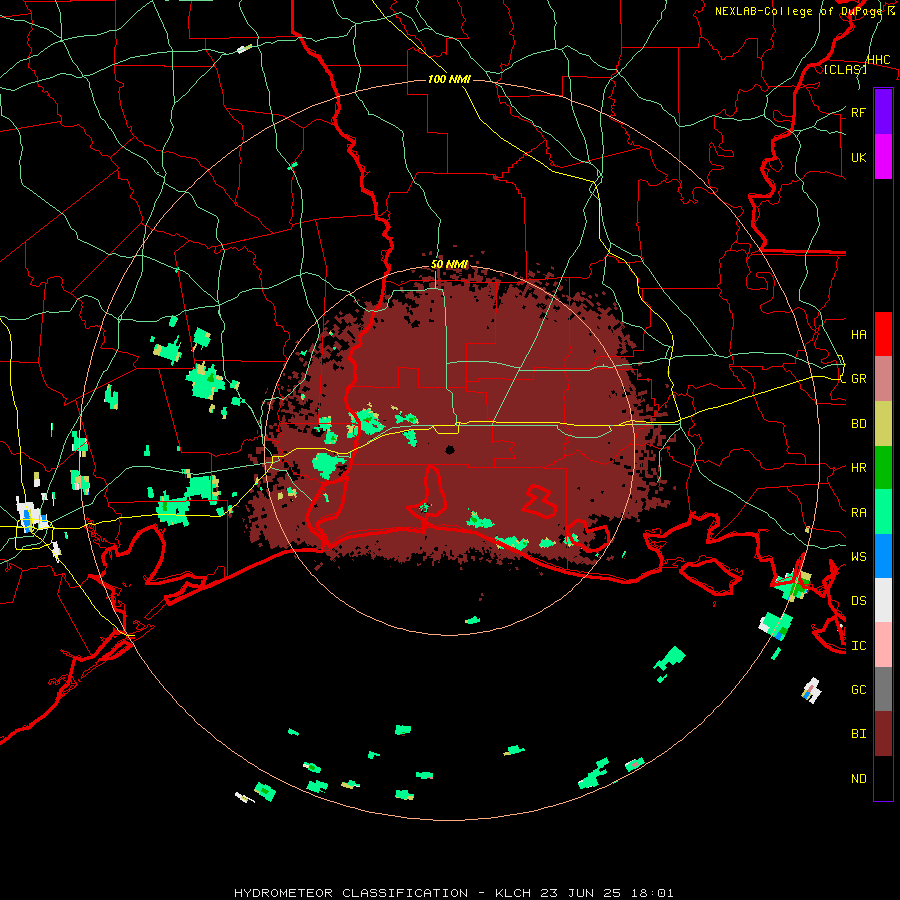Click the "GR" legend label text
The image size is (900, 900).
click(x=858, y=379)
